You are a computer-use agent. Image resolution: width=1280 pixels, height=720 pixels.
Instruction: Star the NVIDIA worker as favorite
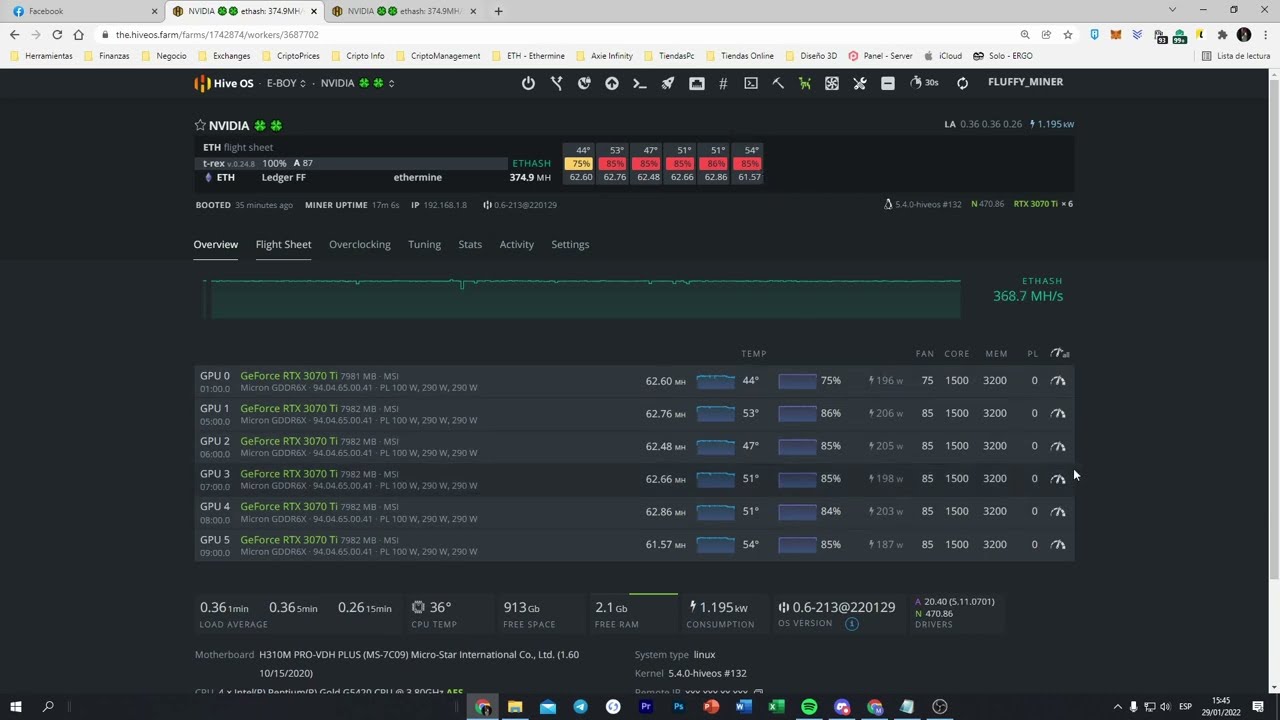[200, 125]
